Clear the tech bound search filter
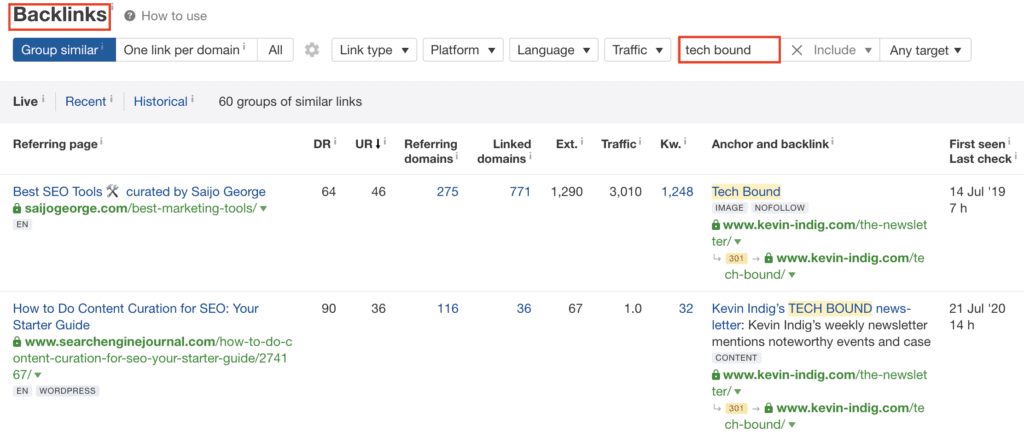 (797, 50)
